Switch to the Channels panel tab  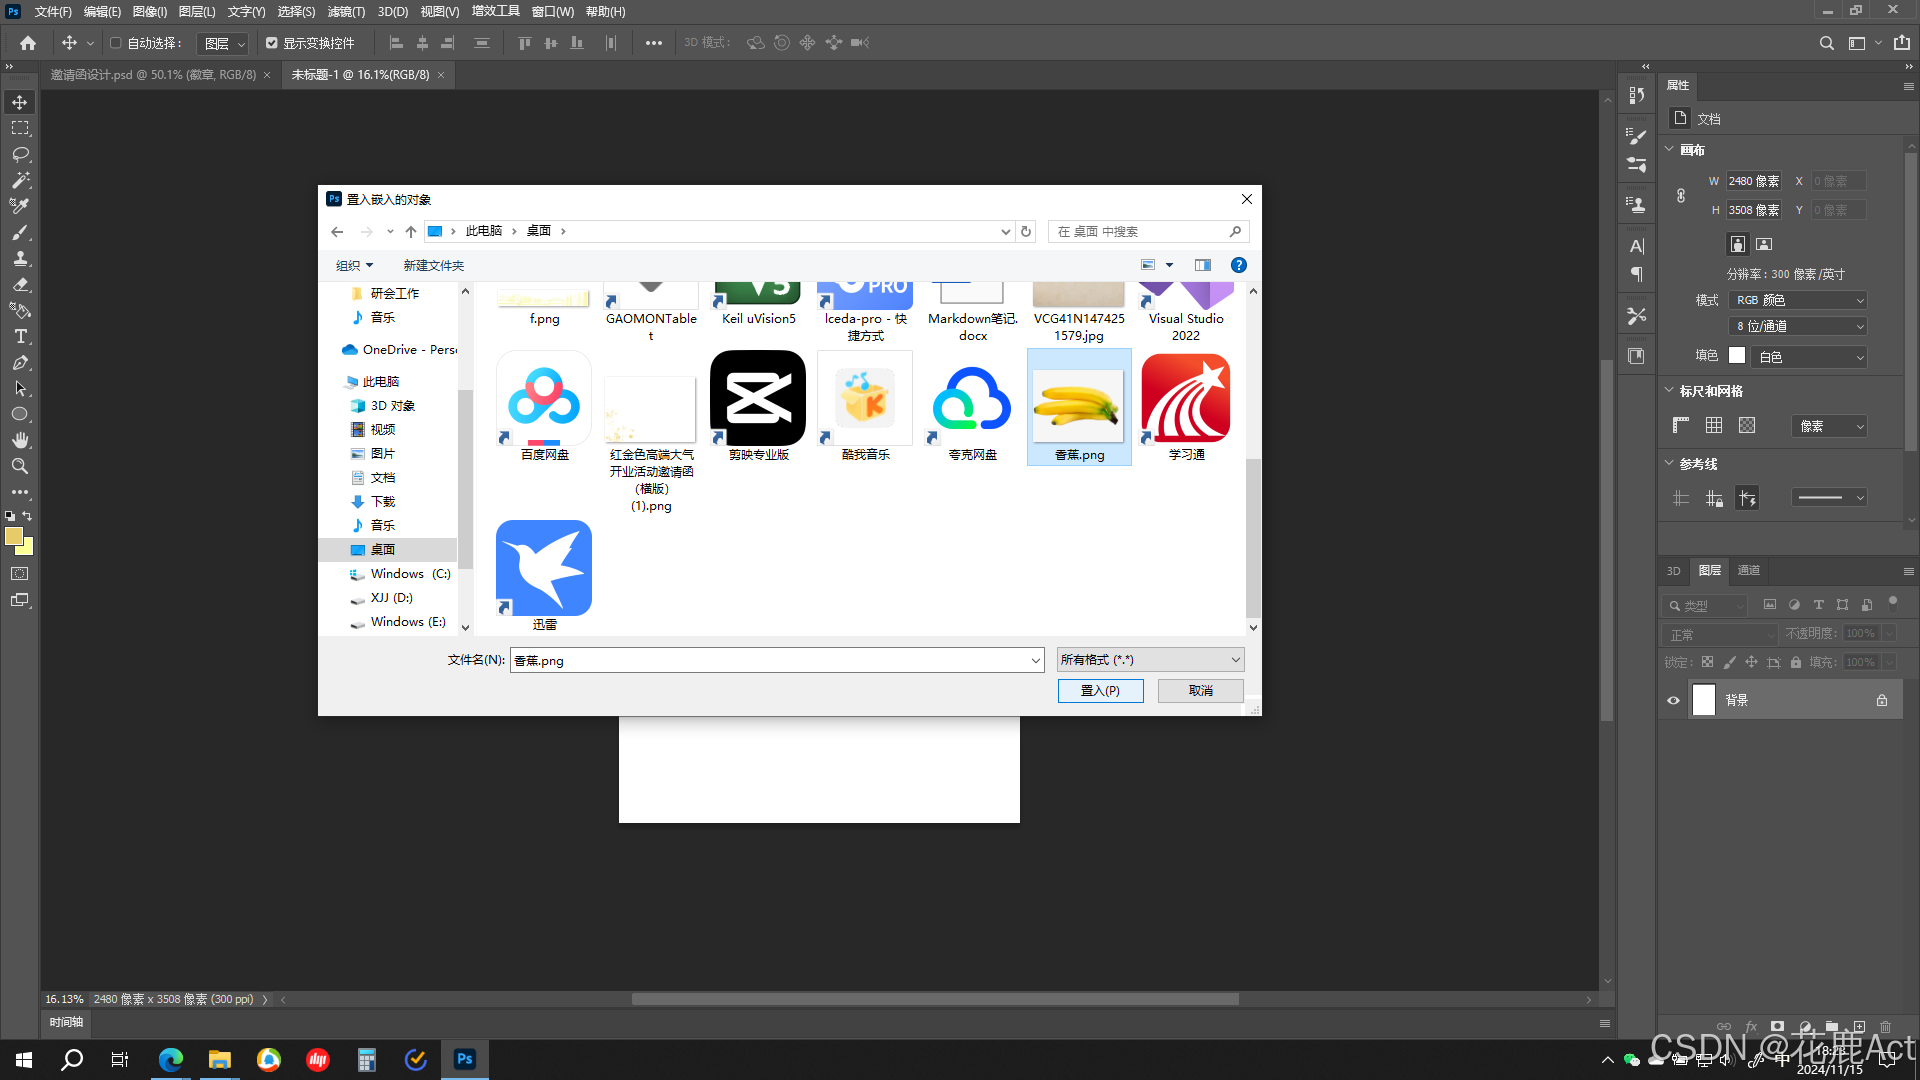pos(1748,570)
